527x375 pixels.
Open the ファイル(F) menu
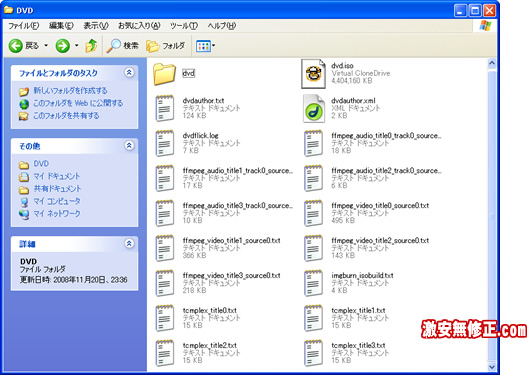click(24, 26)
